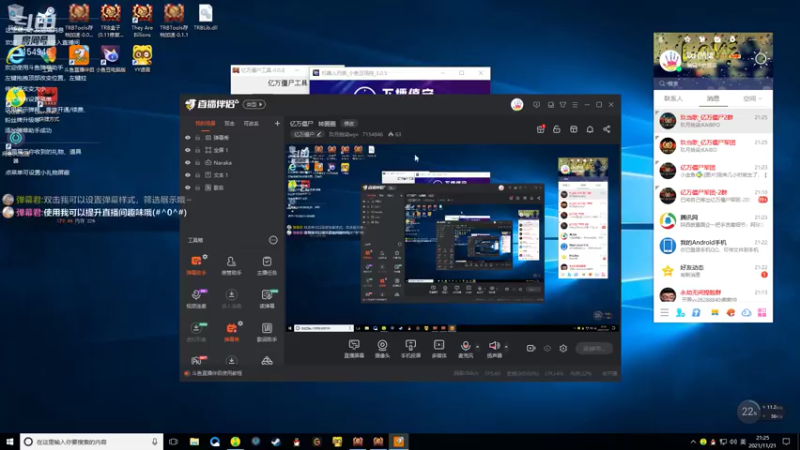Expand microphone options arrow
The width and height of the screenshot is (800, 450).
coord(478,347)
